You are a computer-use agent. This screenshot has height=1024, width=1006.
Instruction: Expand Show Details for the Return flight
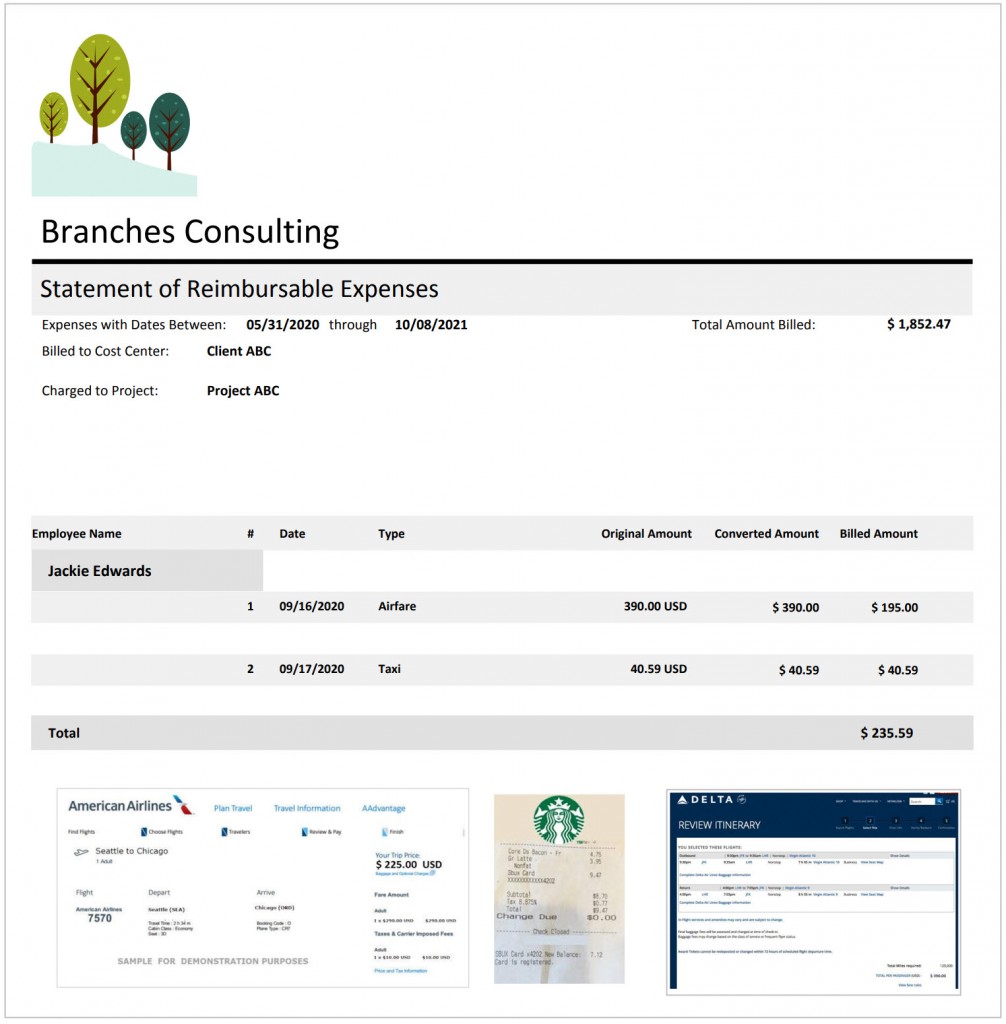point(901,887)
